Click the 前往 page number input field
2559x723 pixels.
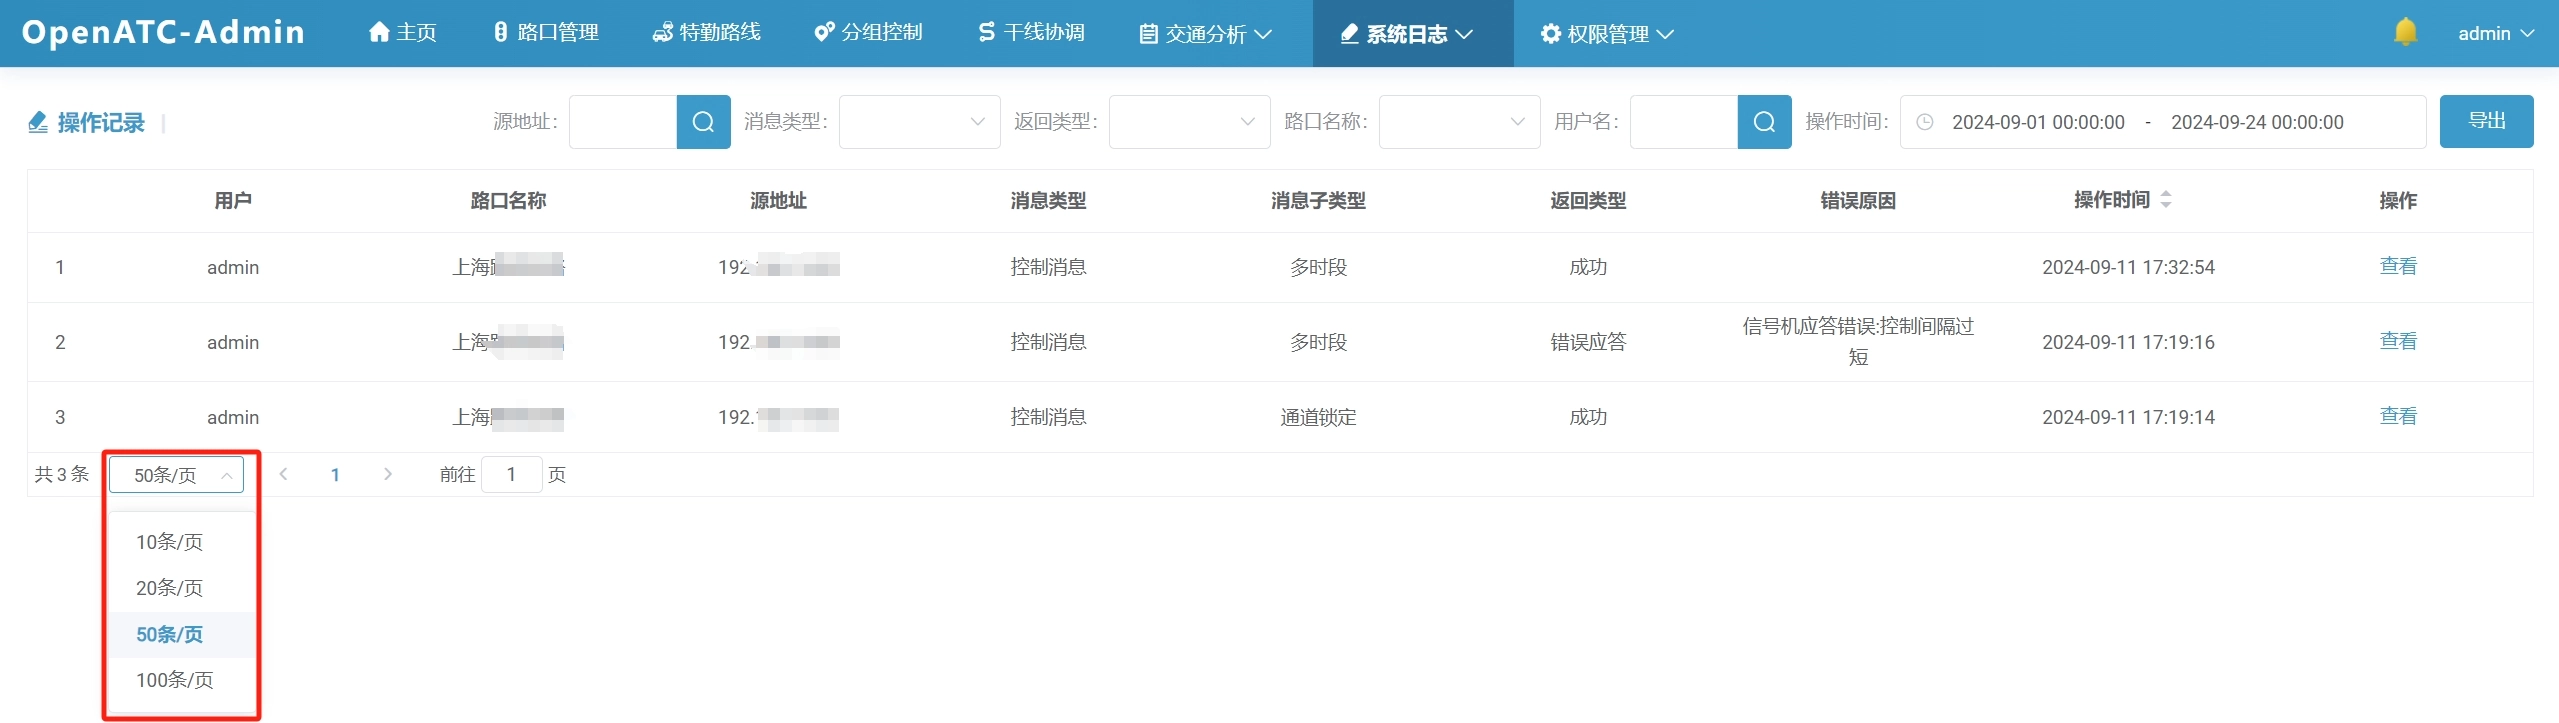[511, 474]
